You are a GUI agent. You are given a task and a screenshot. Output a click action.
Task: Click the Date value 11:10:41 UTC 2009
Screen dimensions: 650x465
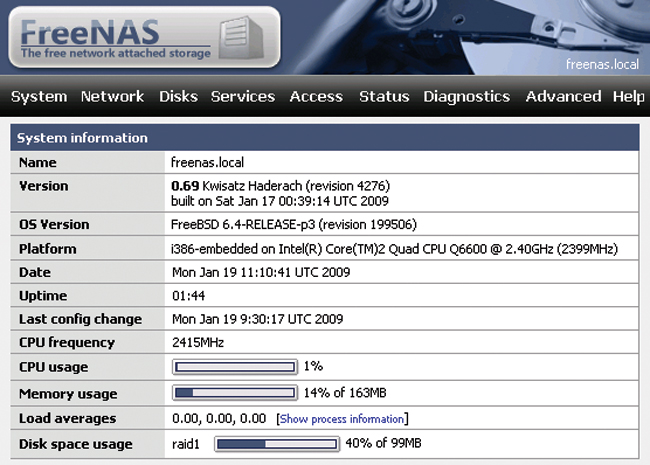click(261, 272)
